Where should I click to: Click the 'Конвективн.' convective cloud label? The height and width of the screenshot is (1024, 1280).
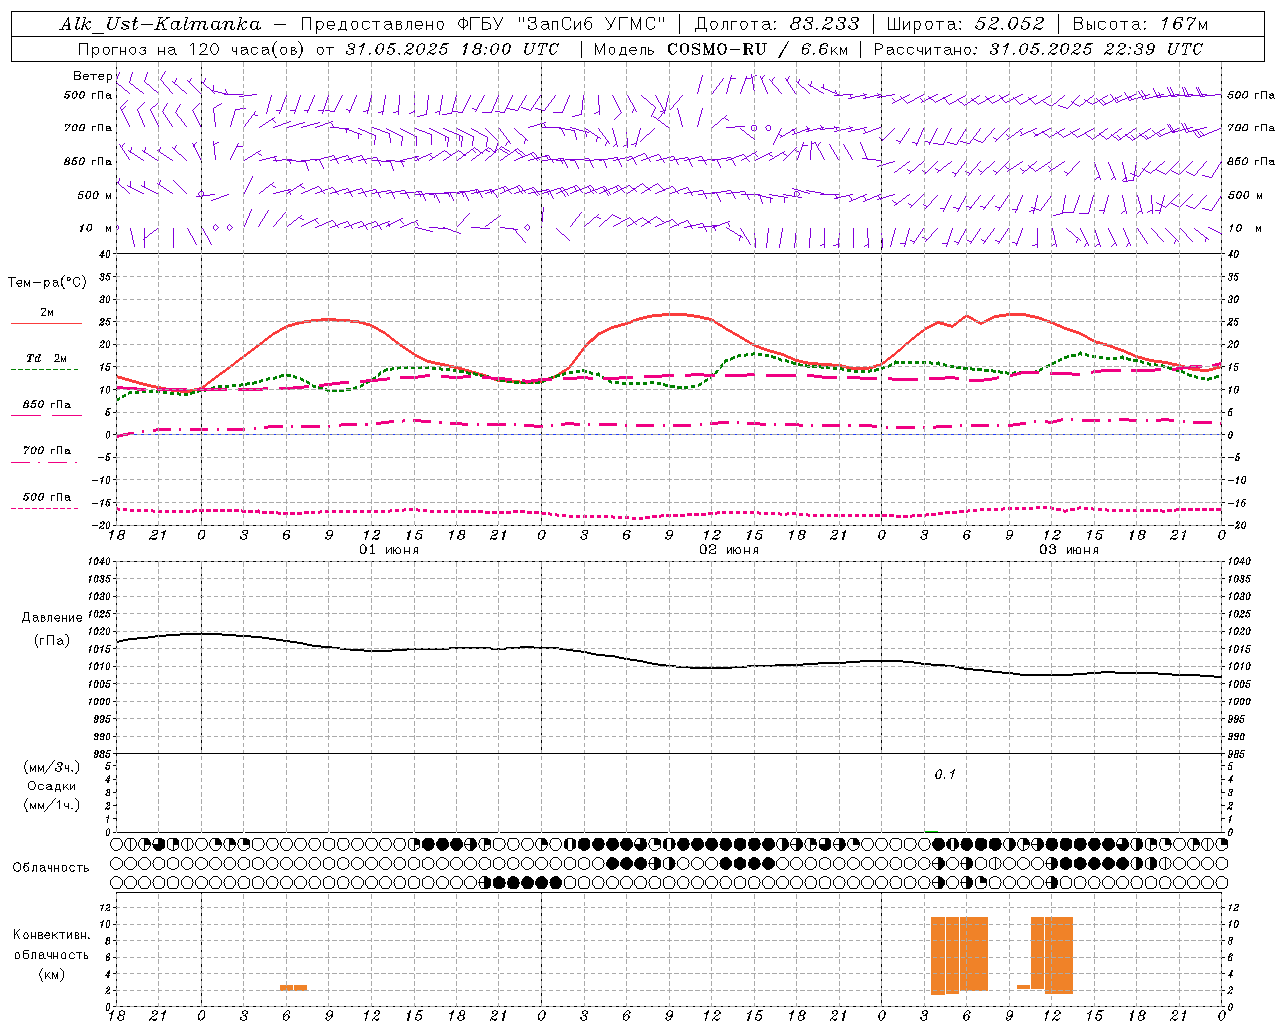click(52, 935)
